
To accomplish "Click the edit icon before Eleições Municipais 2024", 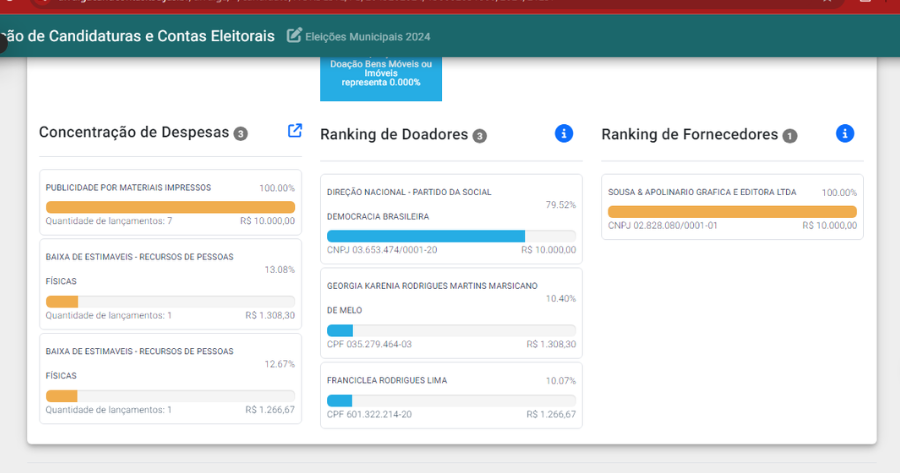I will (294, 36).
